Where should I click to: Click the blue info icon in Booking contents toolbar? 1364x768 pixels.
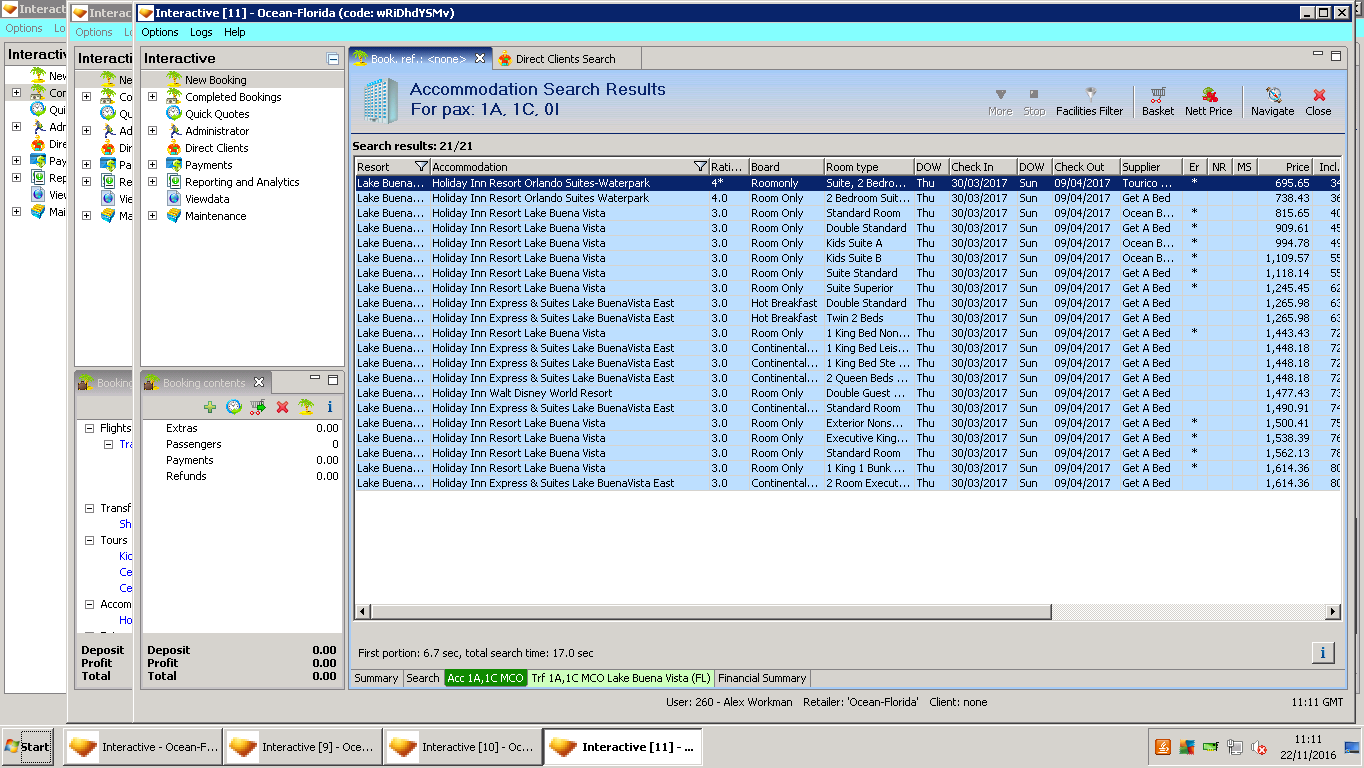pyautogui.click(x=330, y=407)
